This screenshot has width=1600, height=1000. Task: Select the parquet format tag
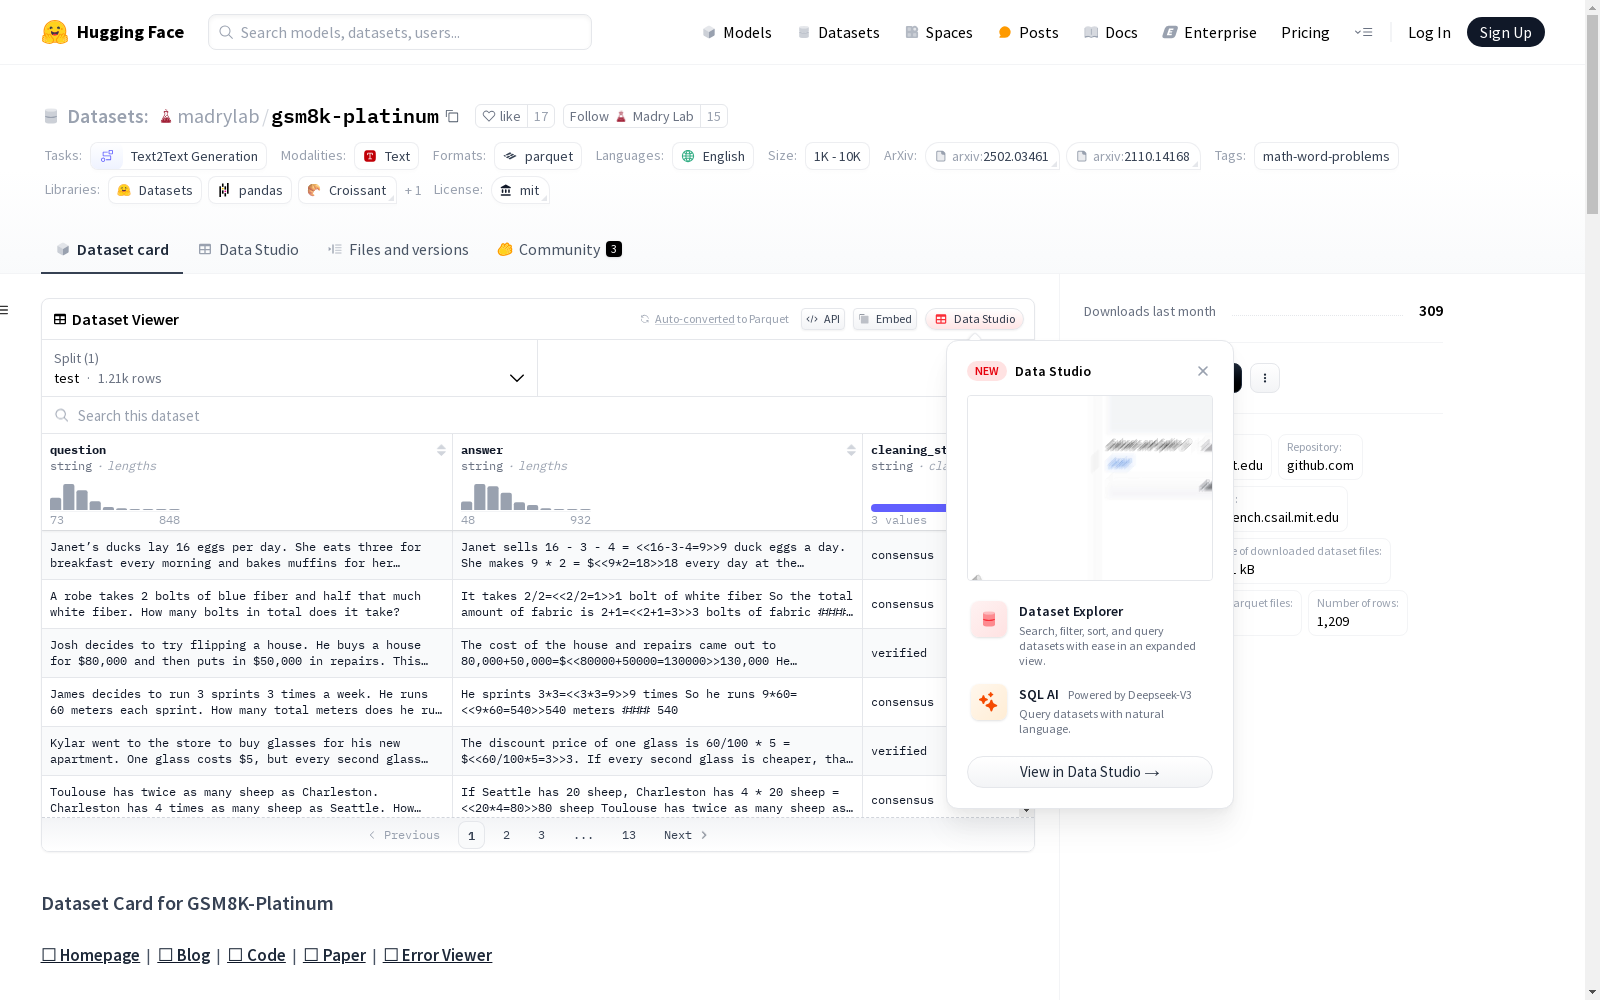pyautogui.click(x=539, y=156)
